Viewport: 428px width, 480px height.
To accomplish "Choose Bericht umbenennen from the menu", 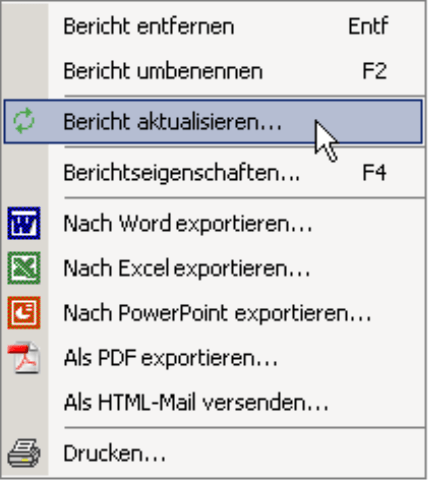I will click(x=213, y=71).
